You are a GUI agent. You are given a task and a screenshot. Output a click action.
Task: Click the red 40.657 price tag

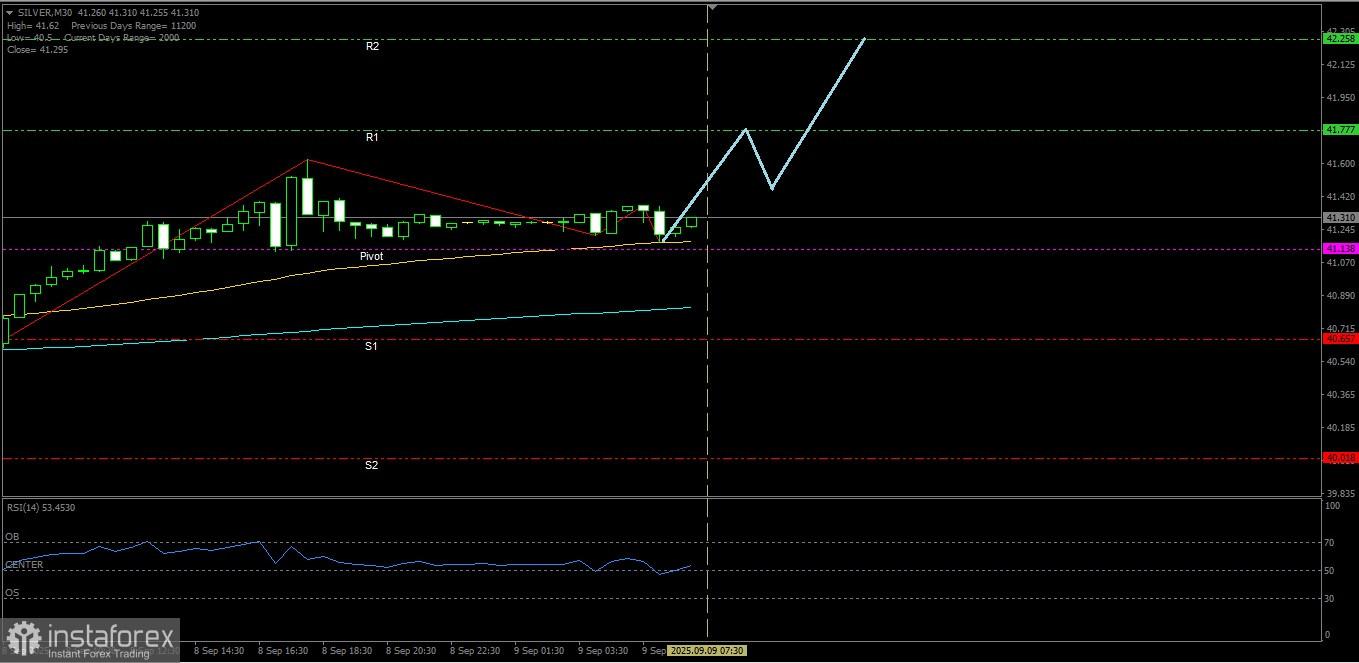pos(1340,338)
